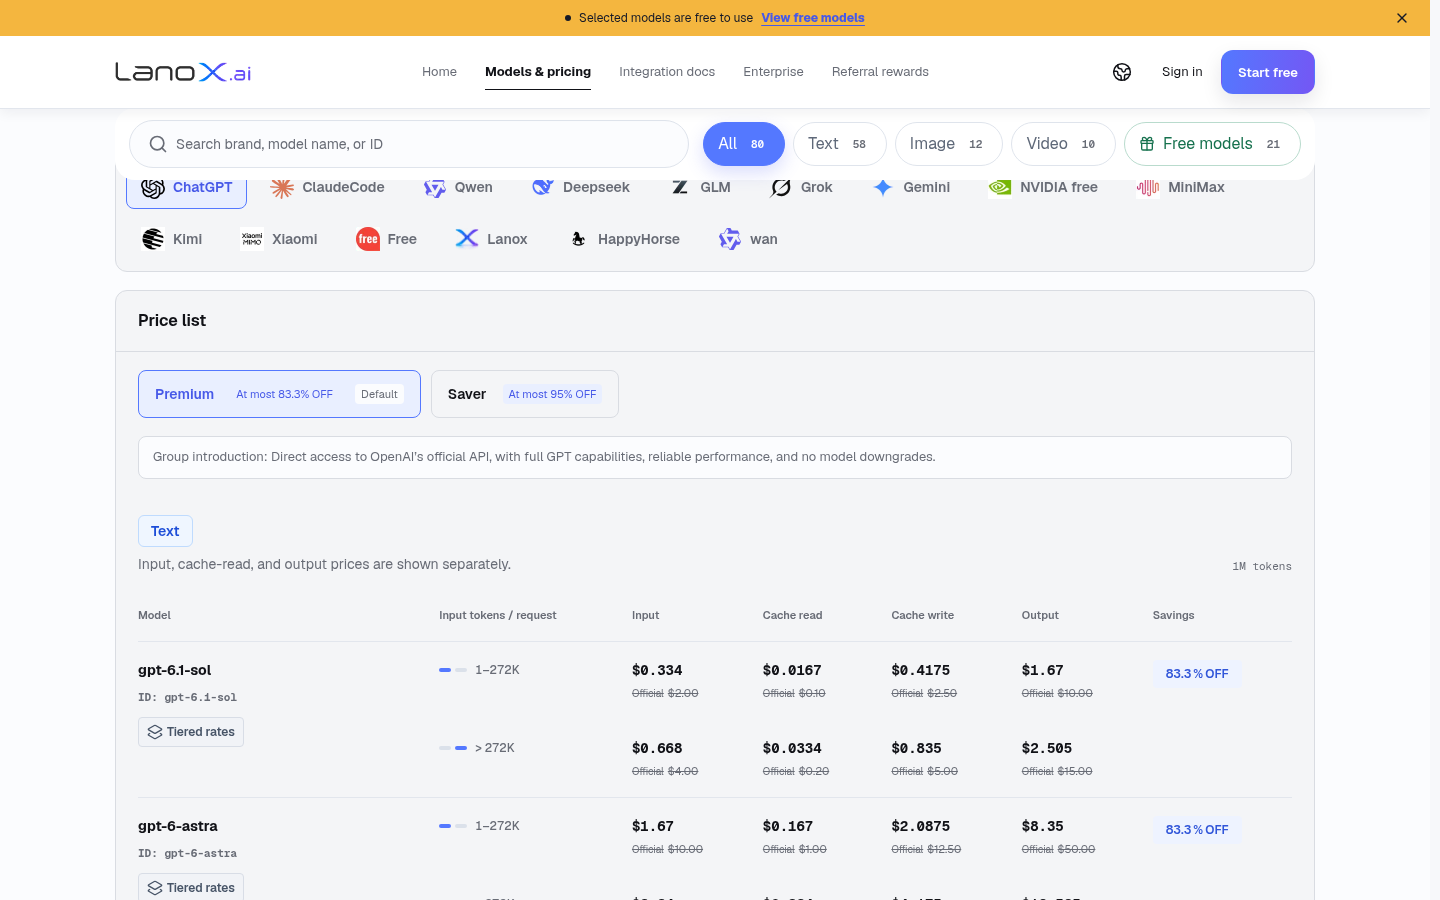
Task: Click the Free models gift icon
Action: tap(1147, 144)
